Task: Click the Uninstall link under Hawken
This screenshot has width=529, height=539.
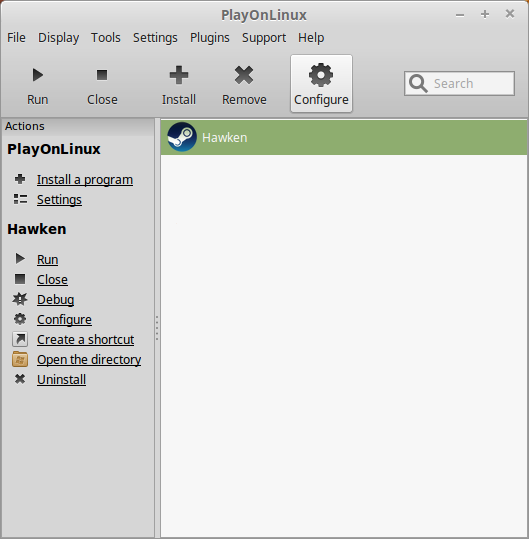Action: 62,380
